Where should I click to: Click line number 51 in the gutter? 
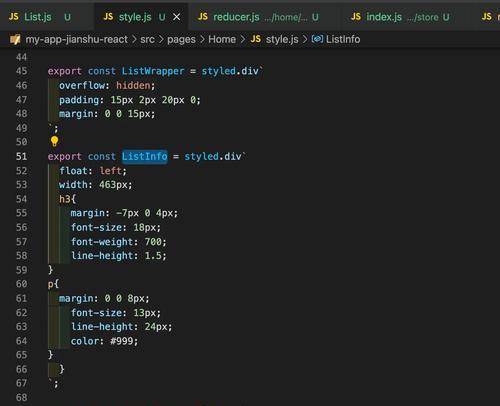pyautogui.click(x=21, y=156)
